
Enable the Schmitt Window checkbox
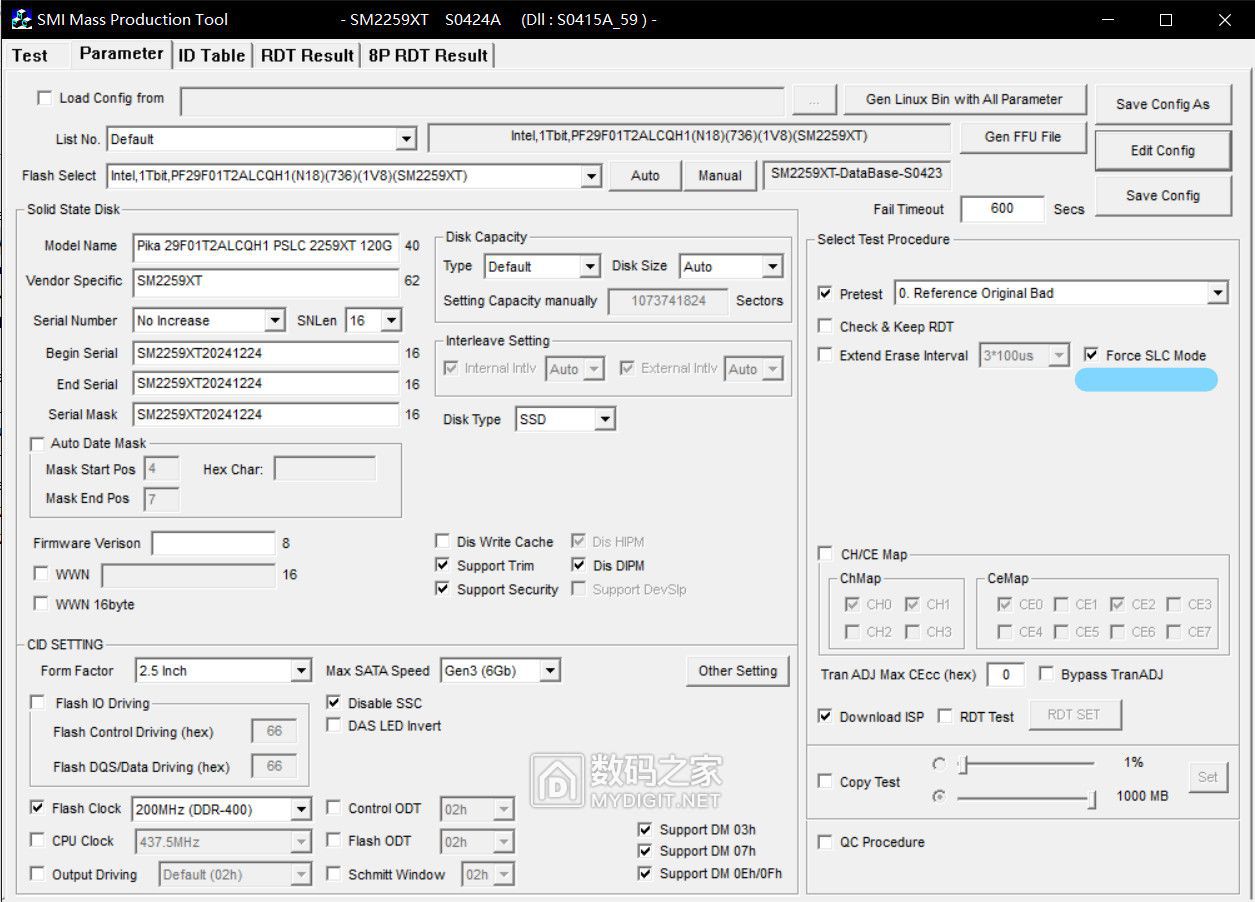(x=334, y=874)
